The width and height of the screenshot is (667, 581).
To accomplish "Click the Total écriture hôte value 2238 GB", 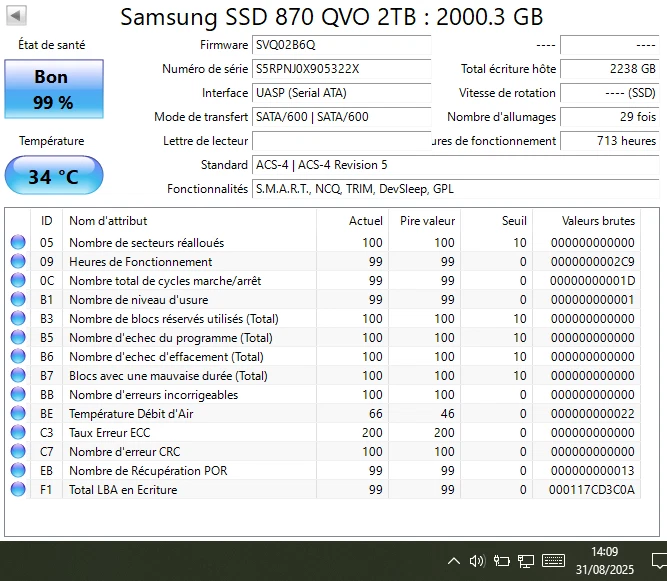I will (610, 69).
